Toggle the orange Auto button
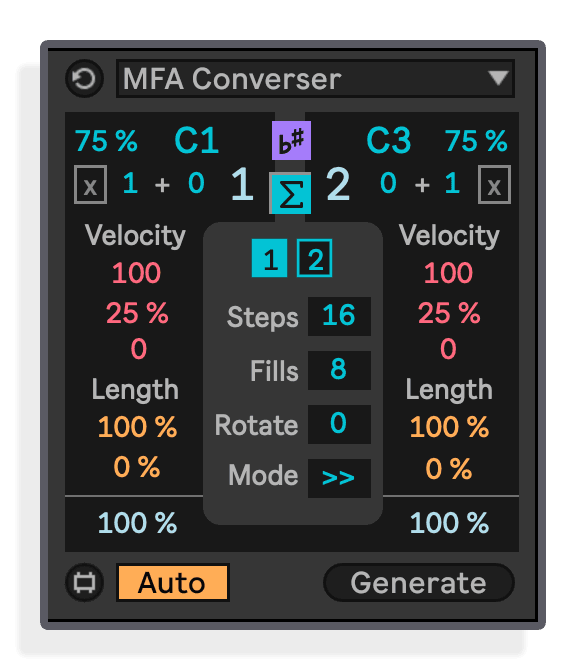Viewport: 586px width, 670px height. [173, 582]
